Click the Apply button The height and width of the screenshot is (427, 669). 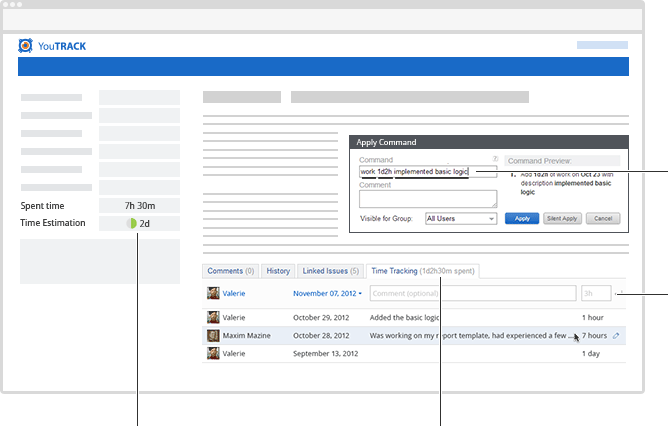coord(522,218)
